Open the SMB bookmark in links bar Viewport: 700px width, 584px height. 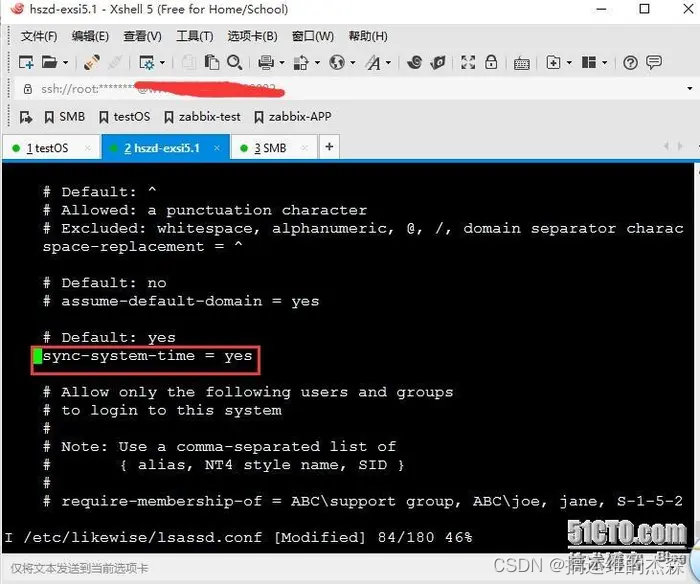coord(65,117)
